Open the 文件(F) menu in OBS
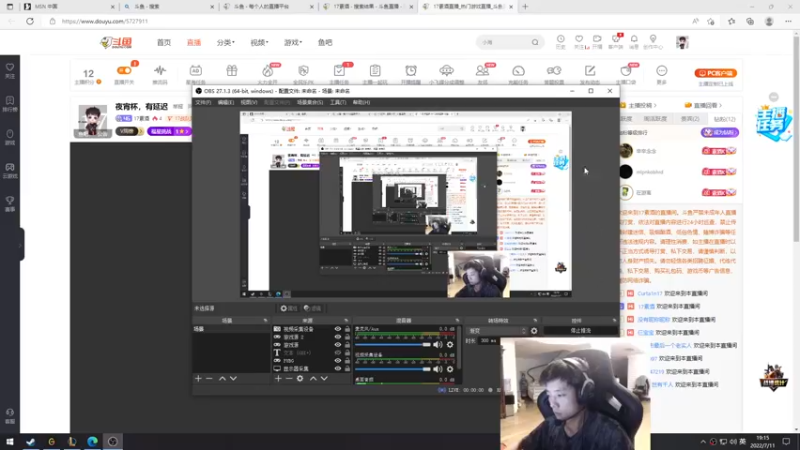 click(203, 103)
